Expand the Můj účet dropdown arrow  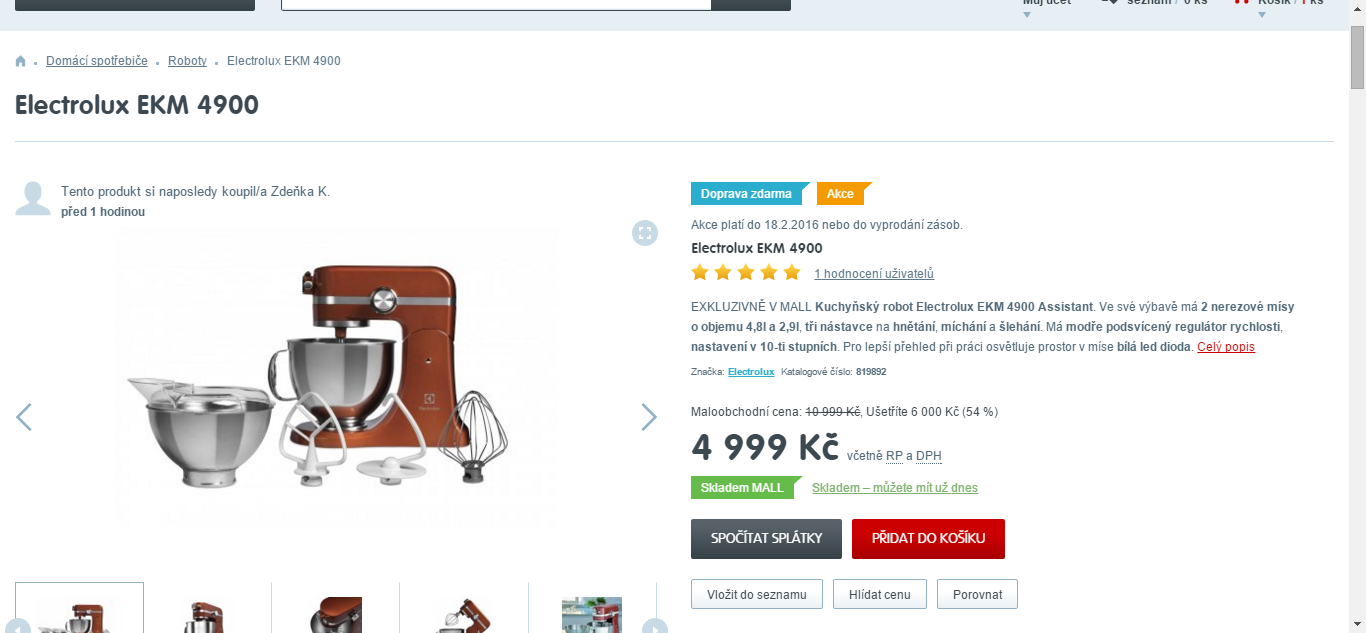pos(1027,15)
